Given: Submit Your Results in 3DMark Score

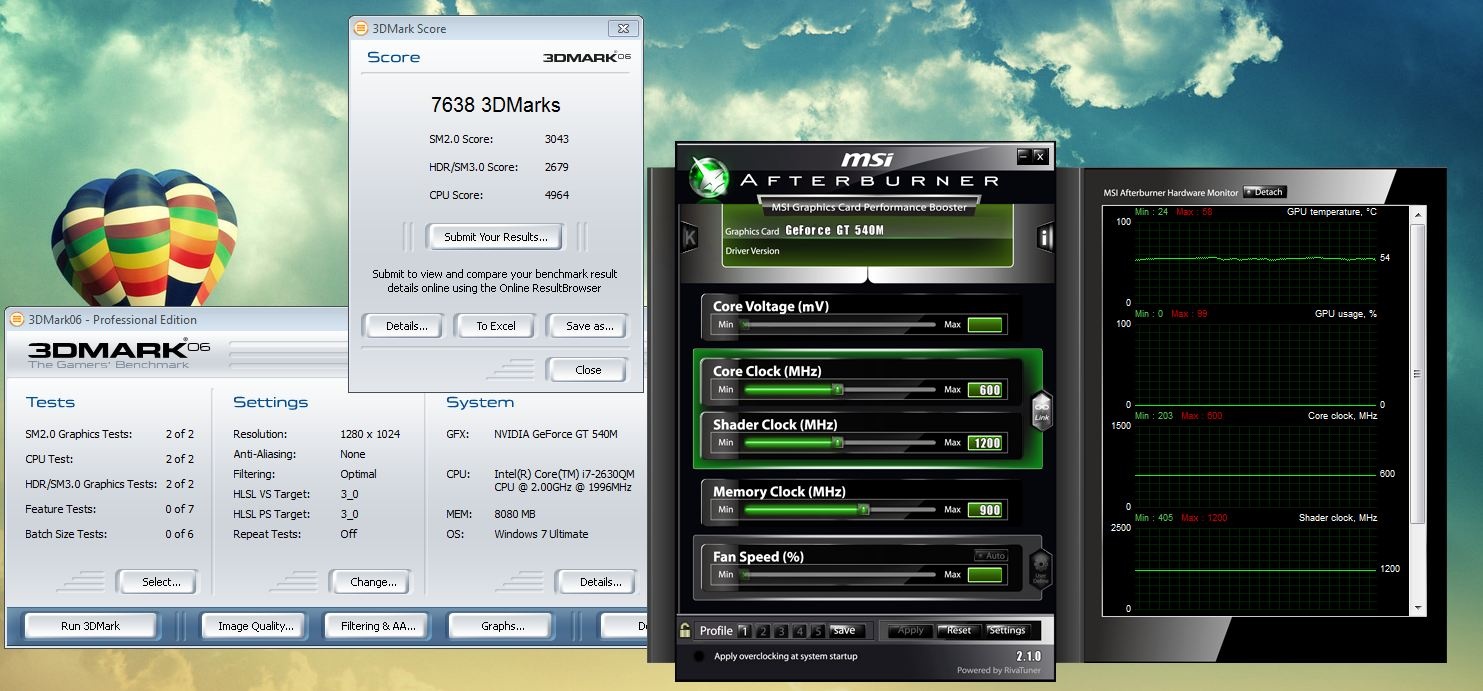Looking at the screenshot, I should [496, 237].
